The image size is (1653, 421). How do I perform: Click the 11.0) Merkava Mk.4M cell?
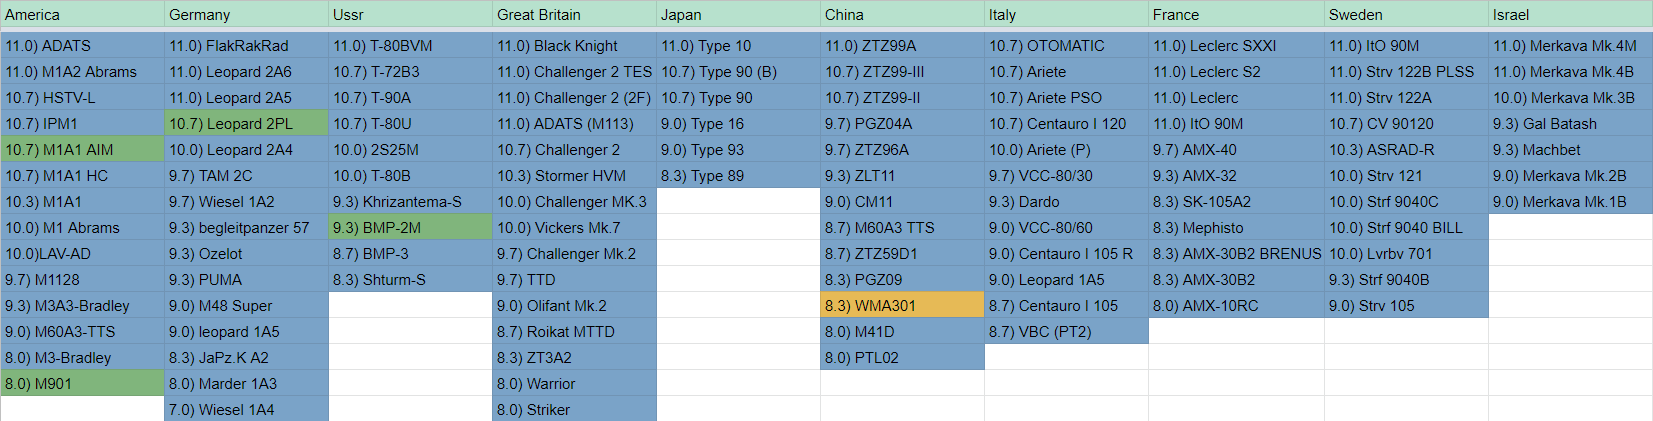[x=1570, y=46]
